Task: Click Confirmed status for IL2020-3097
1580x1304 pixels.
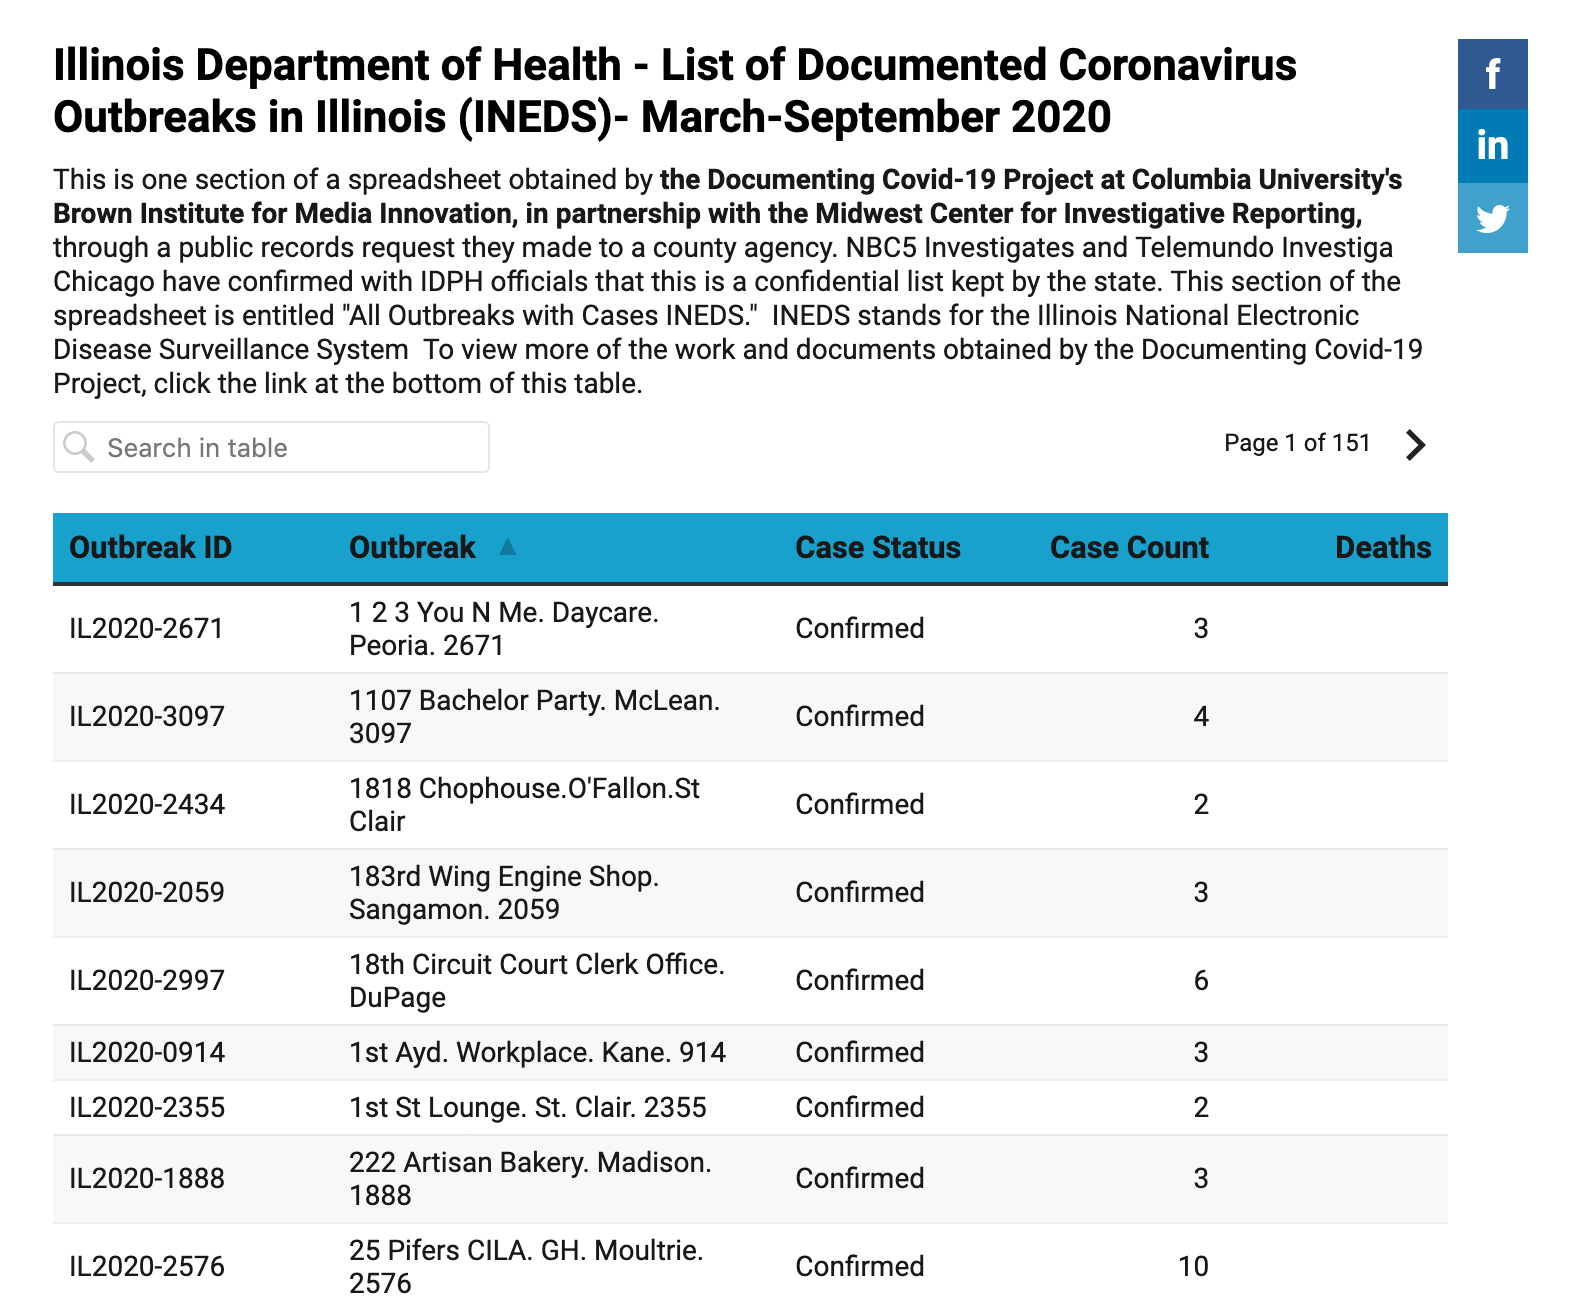Action: pos(859,716)
